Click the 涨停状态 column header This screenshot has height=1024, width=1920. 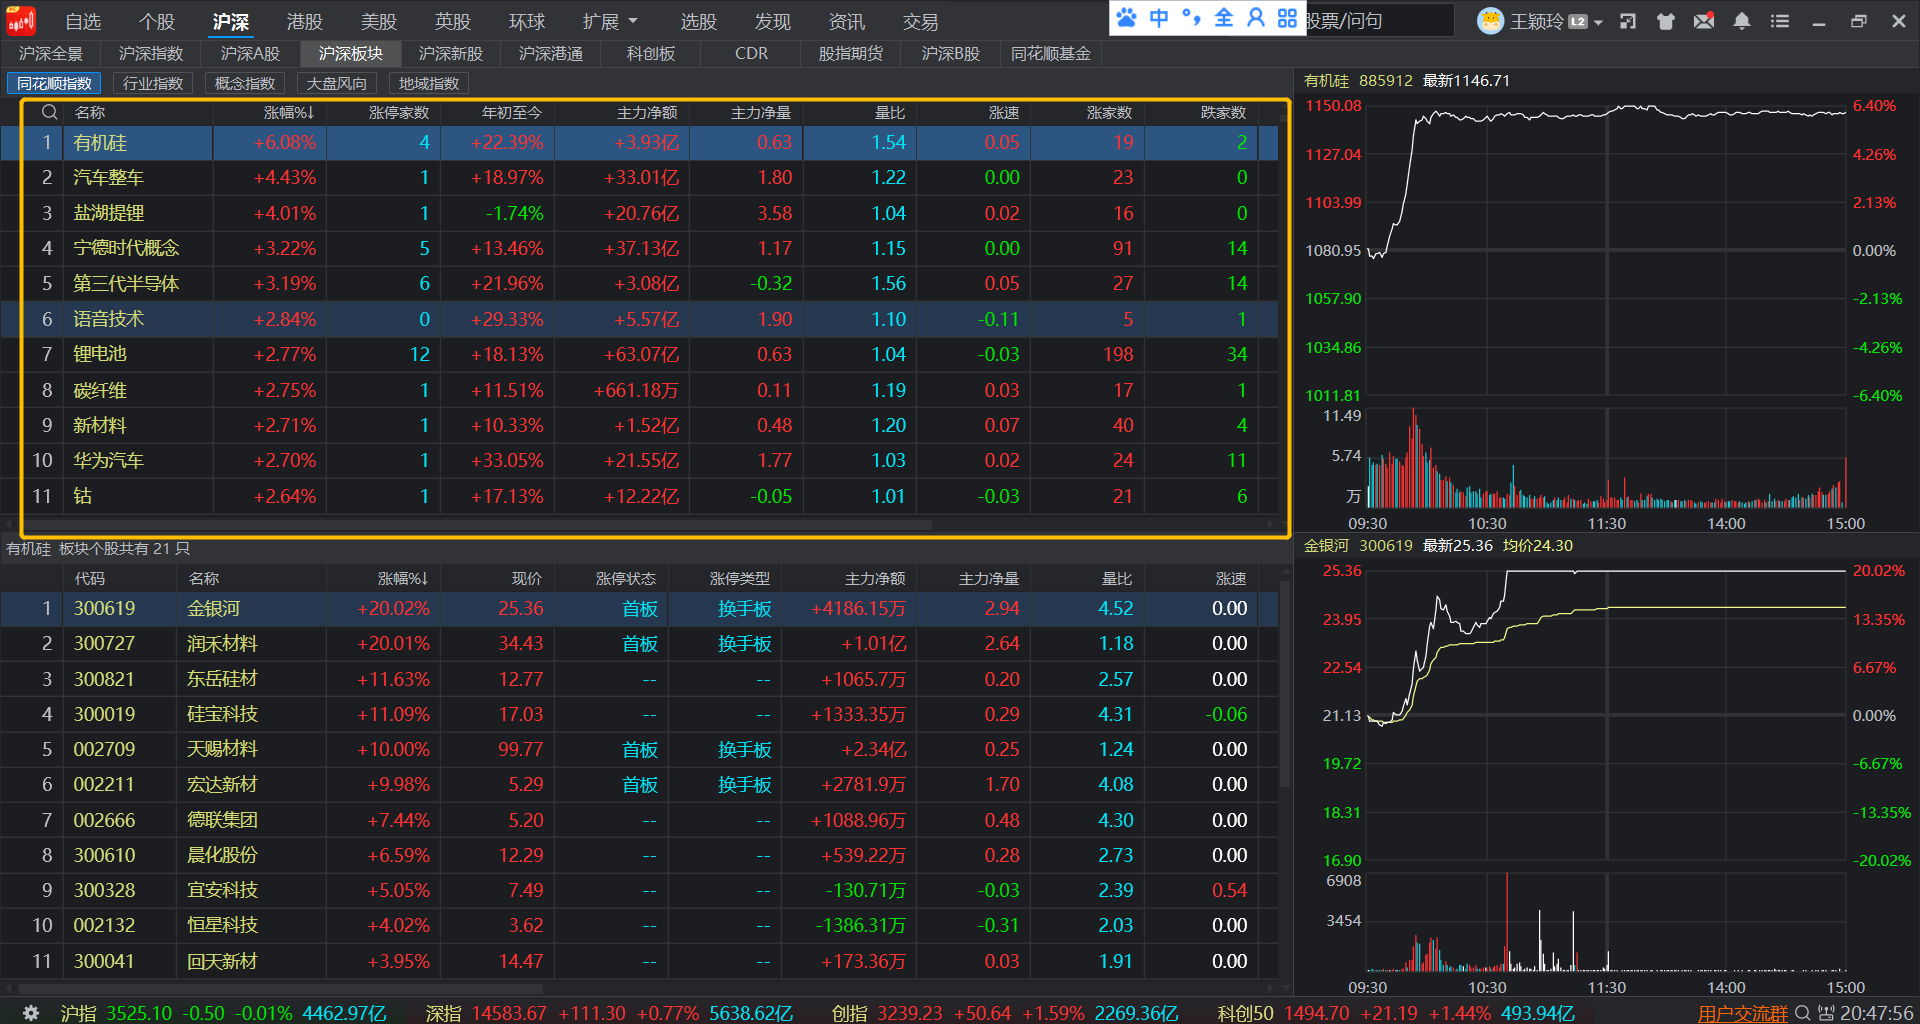point(626,578)
